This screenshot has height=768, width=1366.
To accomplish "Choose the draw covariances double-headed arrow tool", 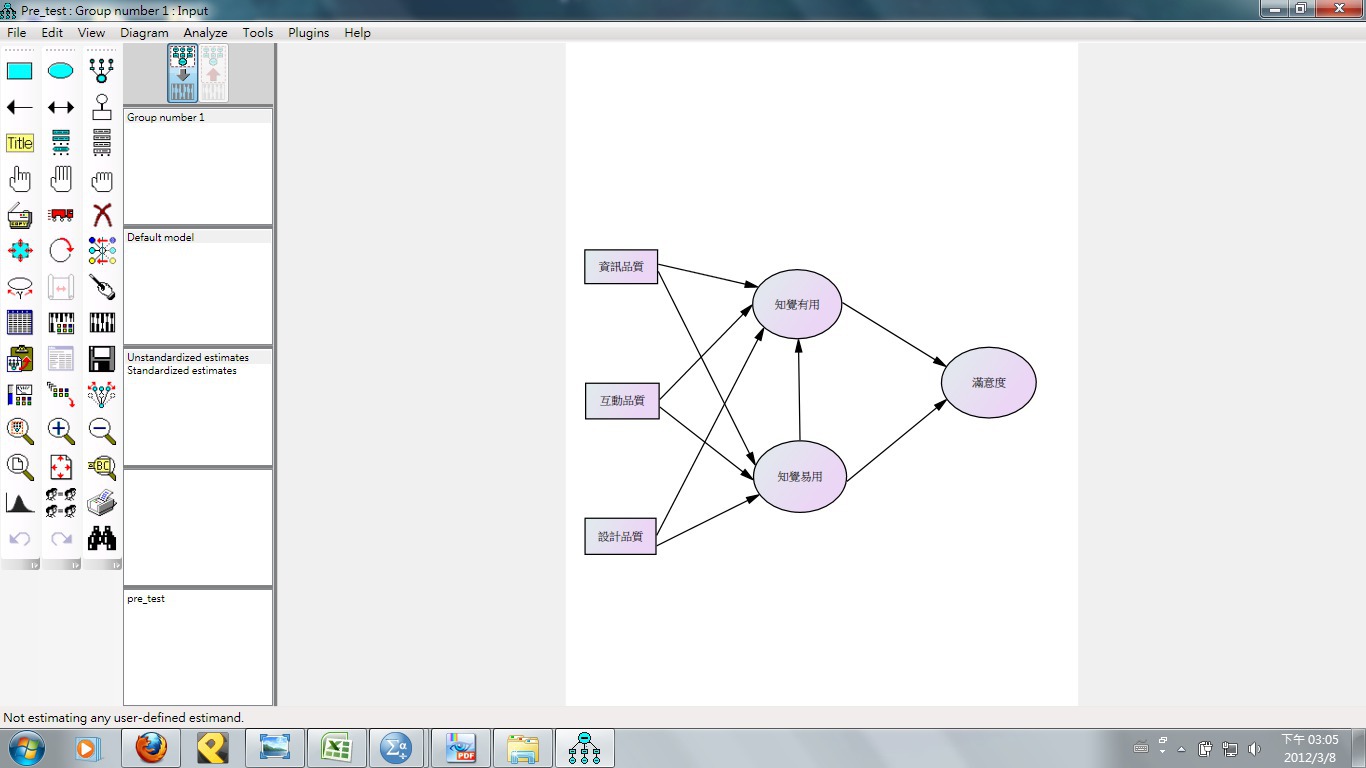I will (61, 107).
